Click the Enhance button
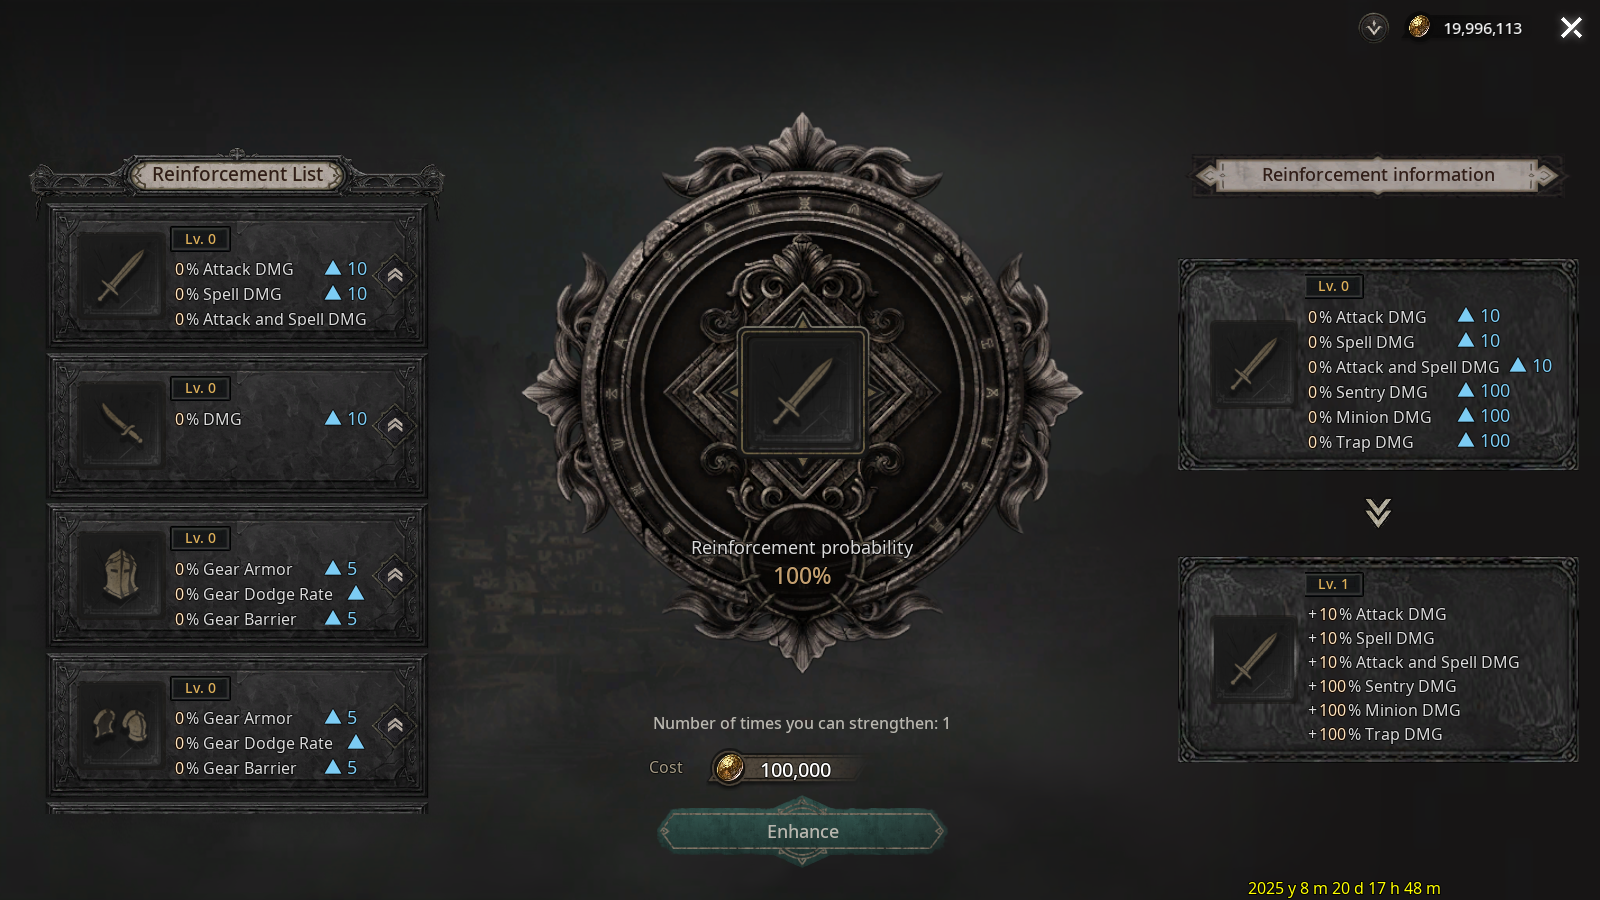 802,832
